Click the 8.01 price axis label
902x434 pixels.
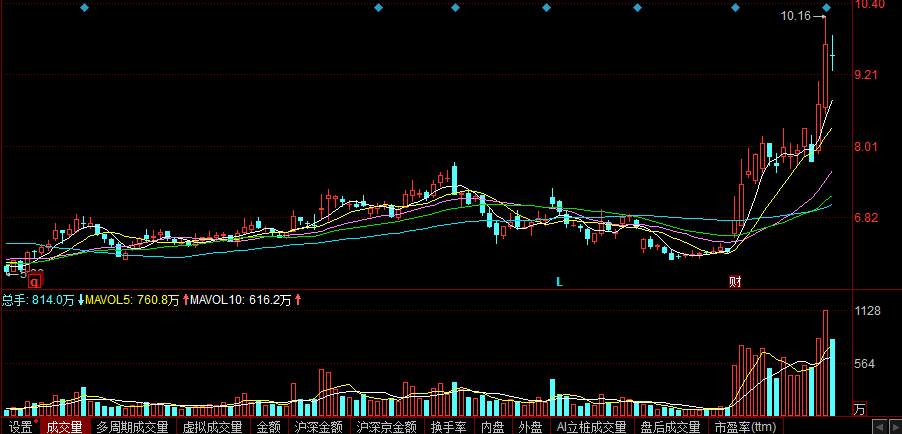click(866, 146)
